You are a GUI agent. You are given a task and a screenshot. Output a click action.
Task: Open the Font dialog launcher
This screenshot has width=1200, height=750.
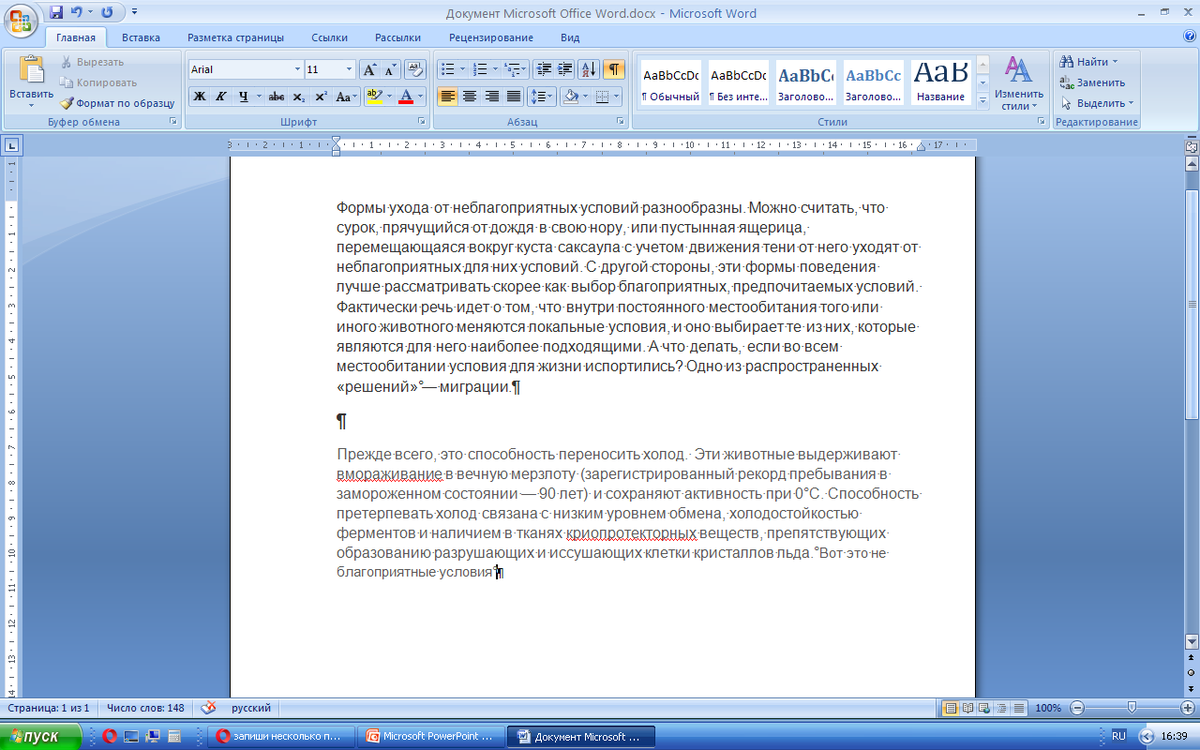click(x=421, y=122)
